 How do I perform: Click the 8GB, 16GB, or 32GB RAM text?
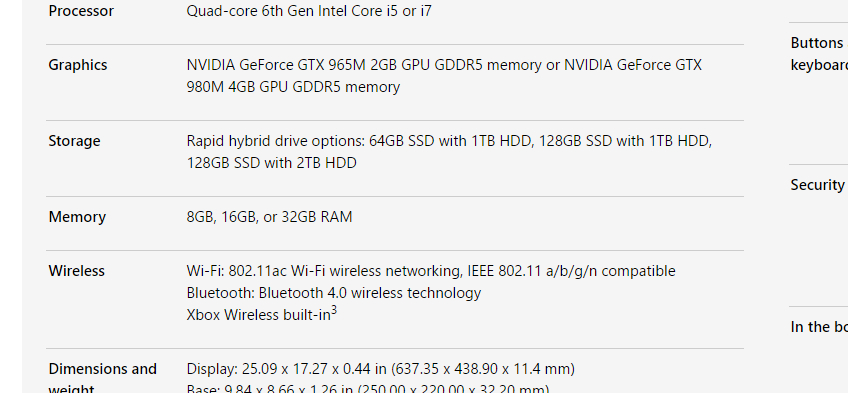click(269, 217)
